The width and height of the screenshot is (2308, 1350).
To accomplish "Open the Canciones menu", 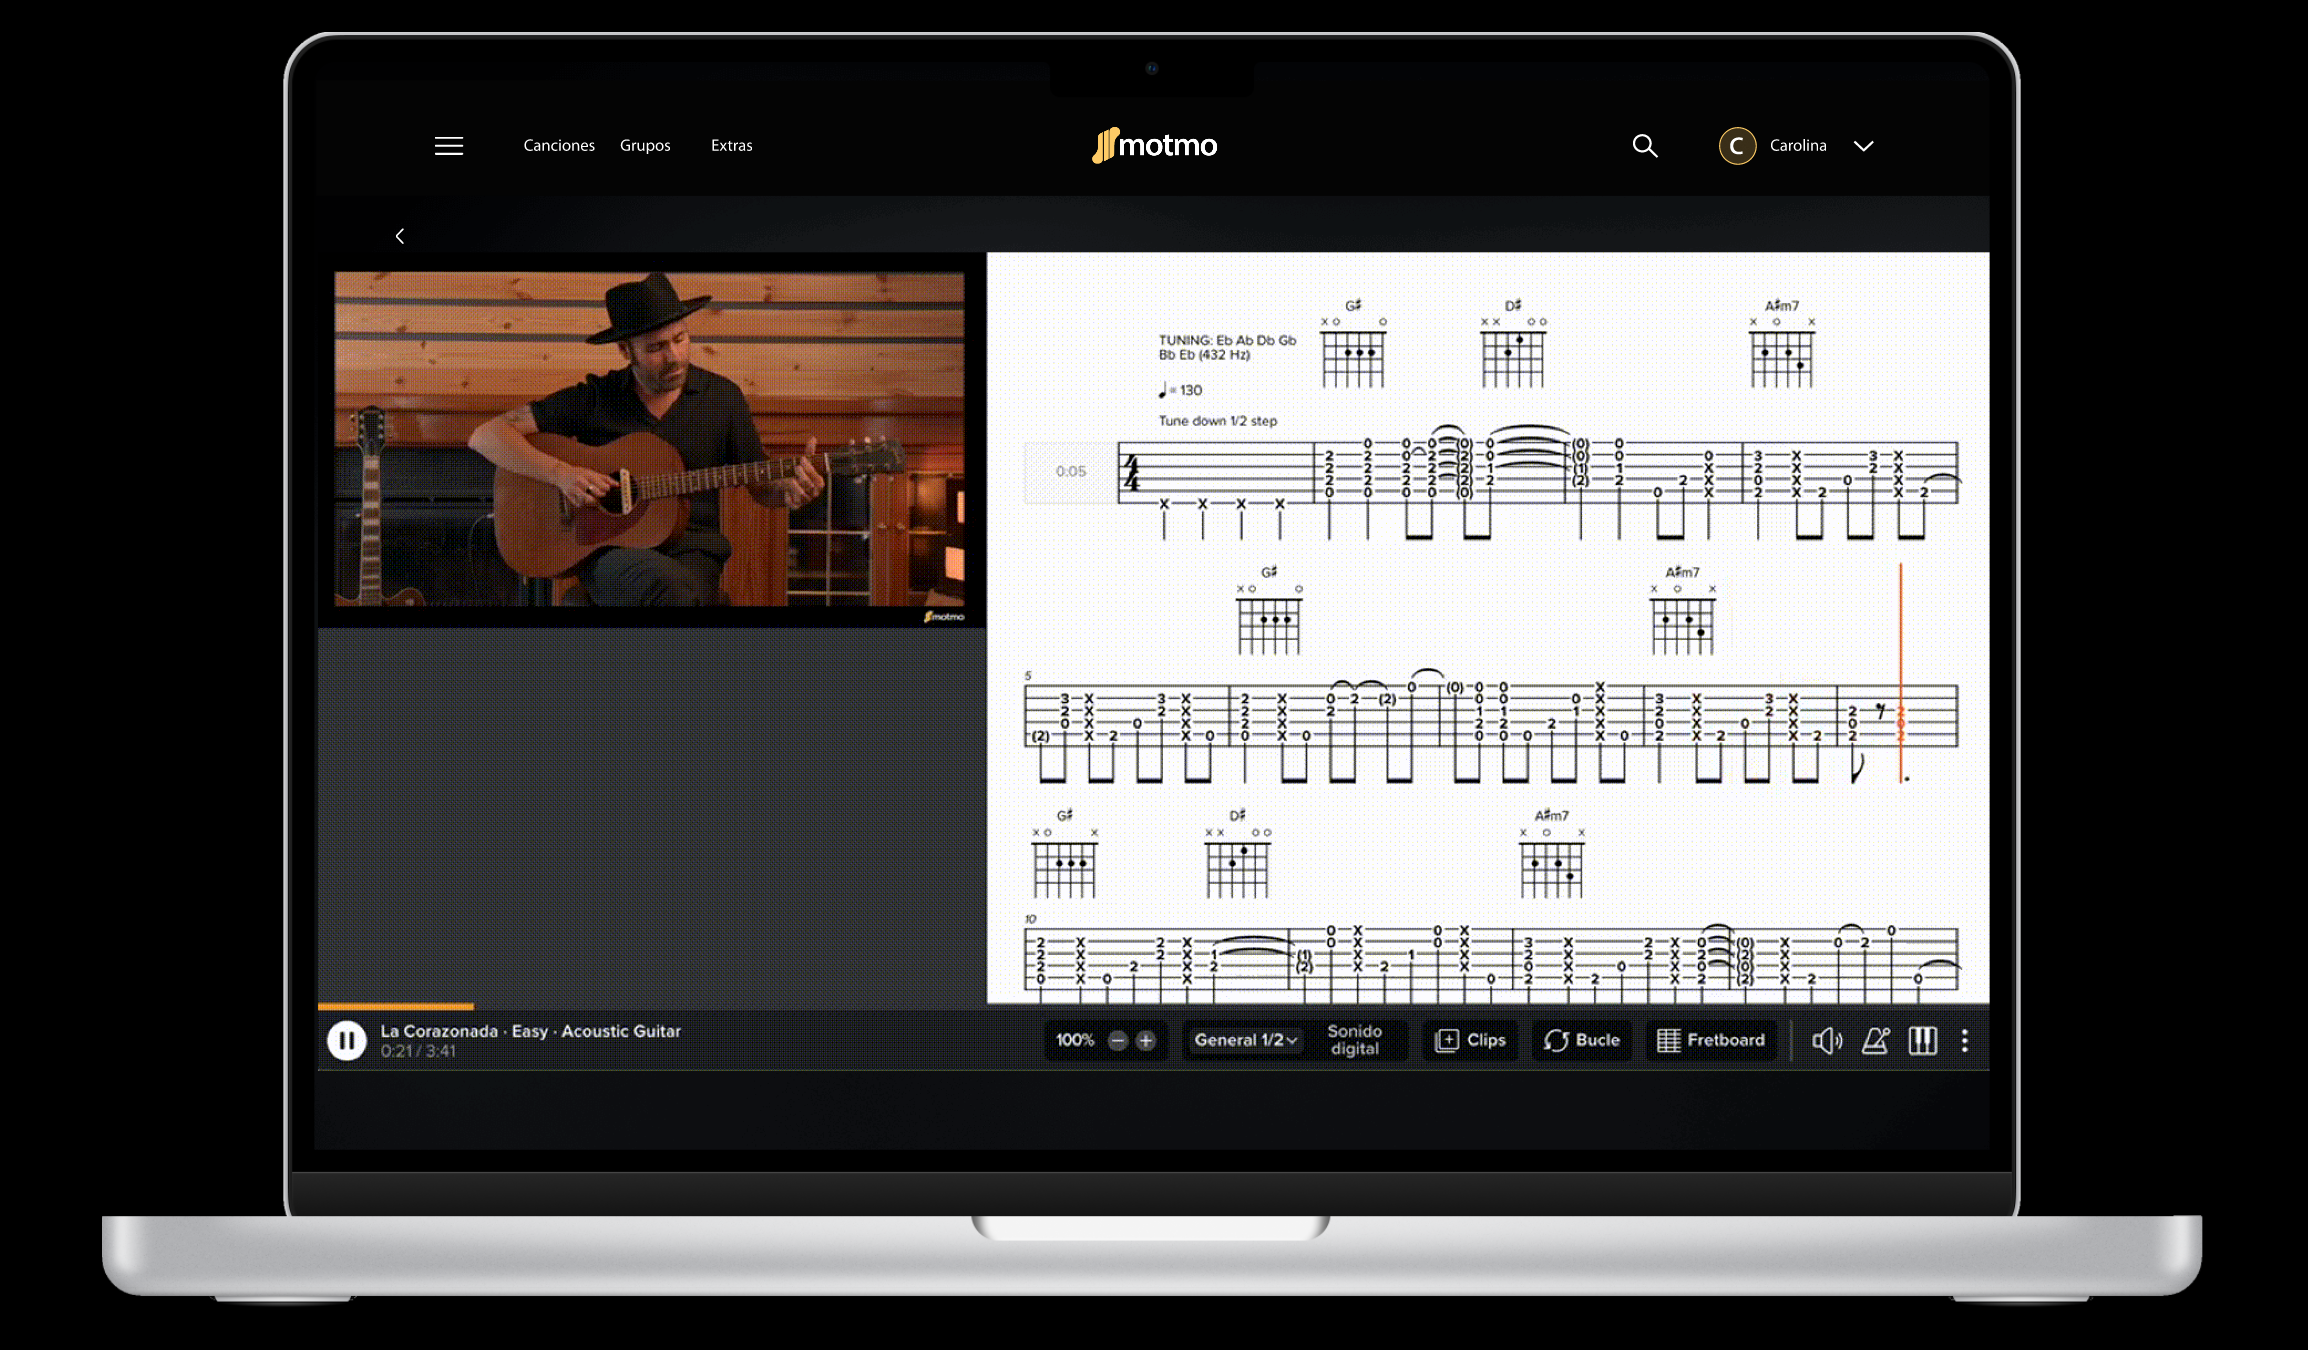I will tap(559, 146).
